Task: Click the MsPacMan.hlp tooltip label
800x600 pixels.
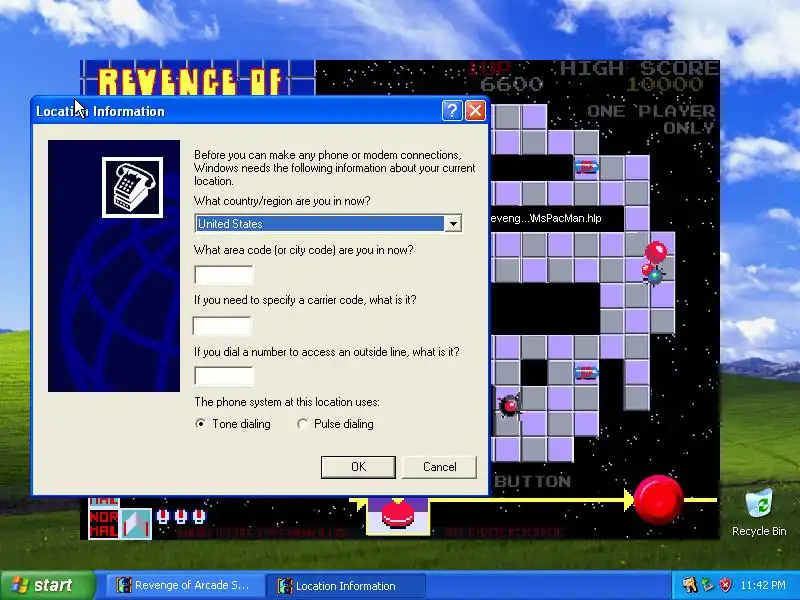Action: click(545, 218)
